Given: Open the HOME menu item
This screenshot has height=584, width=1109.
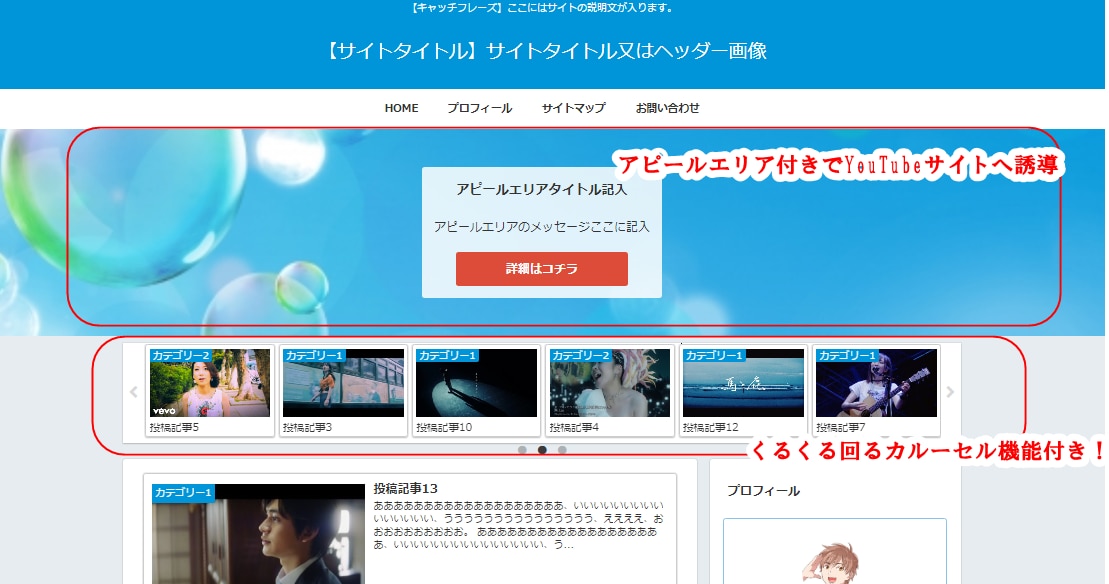Looking at the screenshot, I should 401,108.
